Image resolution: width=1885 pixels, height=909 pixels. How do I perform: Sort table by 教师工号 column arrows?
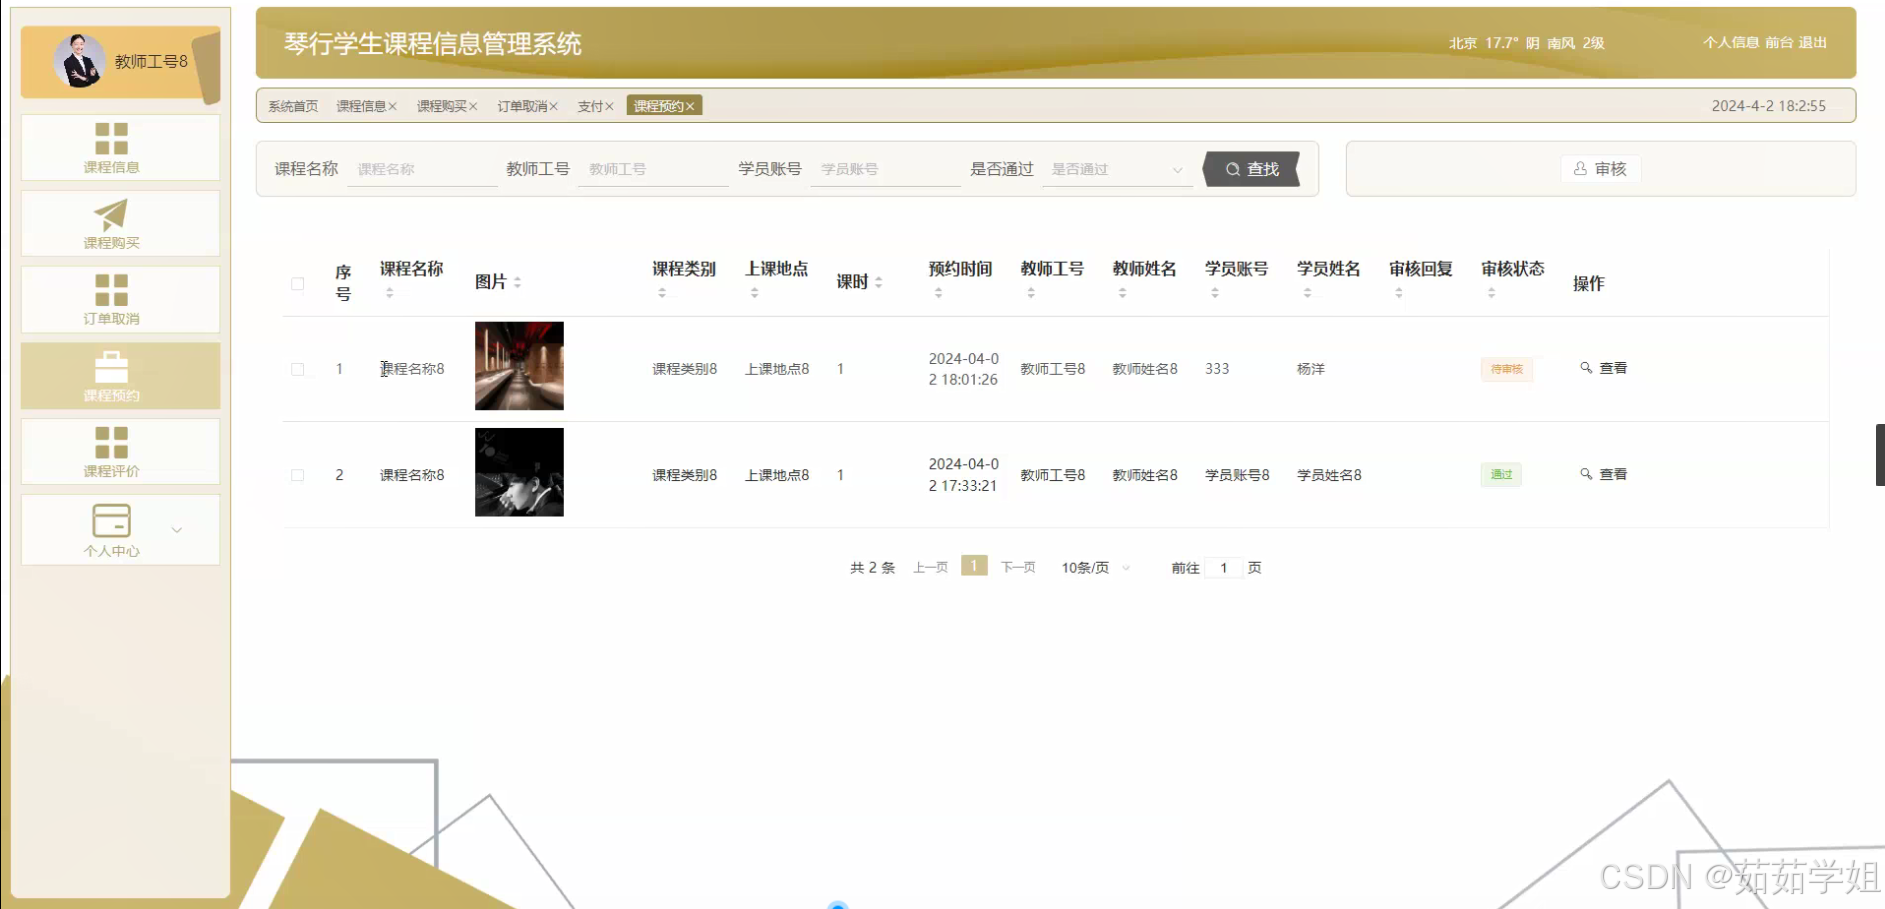coord(1031,293)
